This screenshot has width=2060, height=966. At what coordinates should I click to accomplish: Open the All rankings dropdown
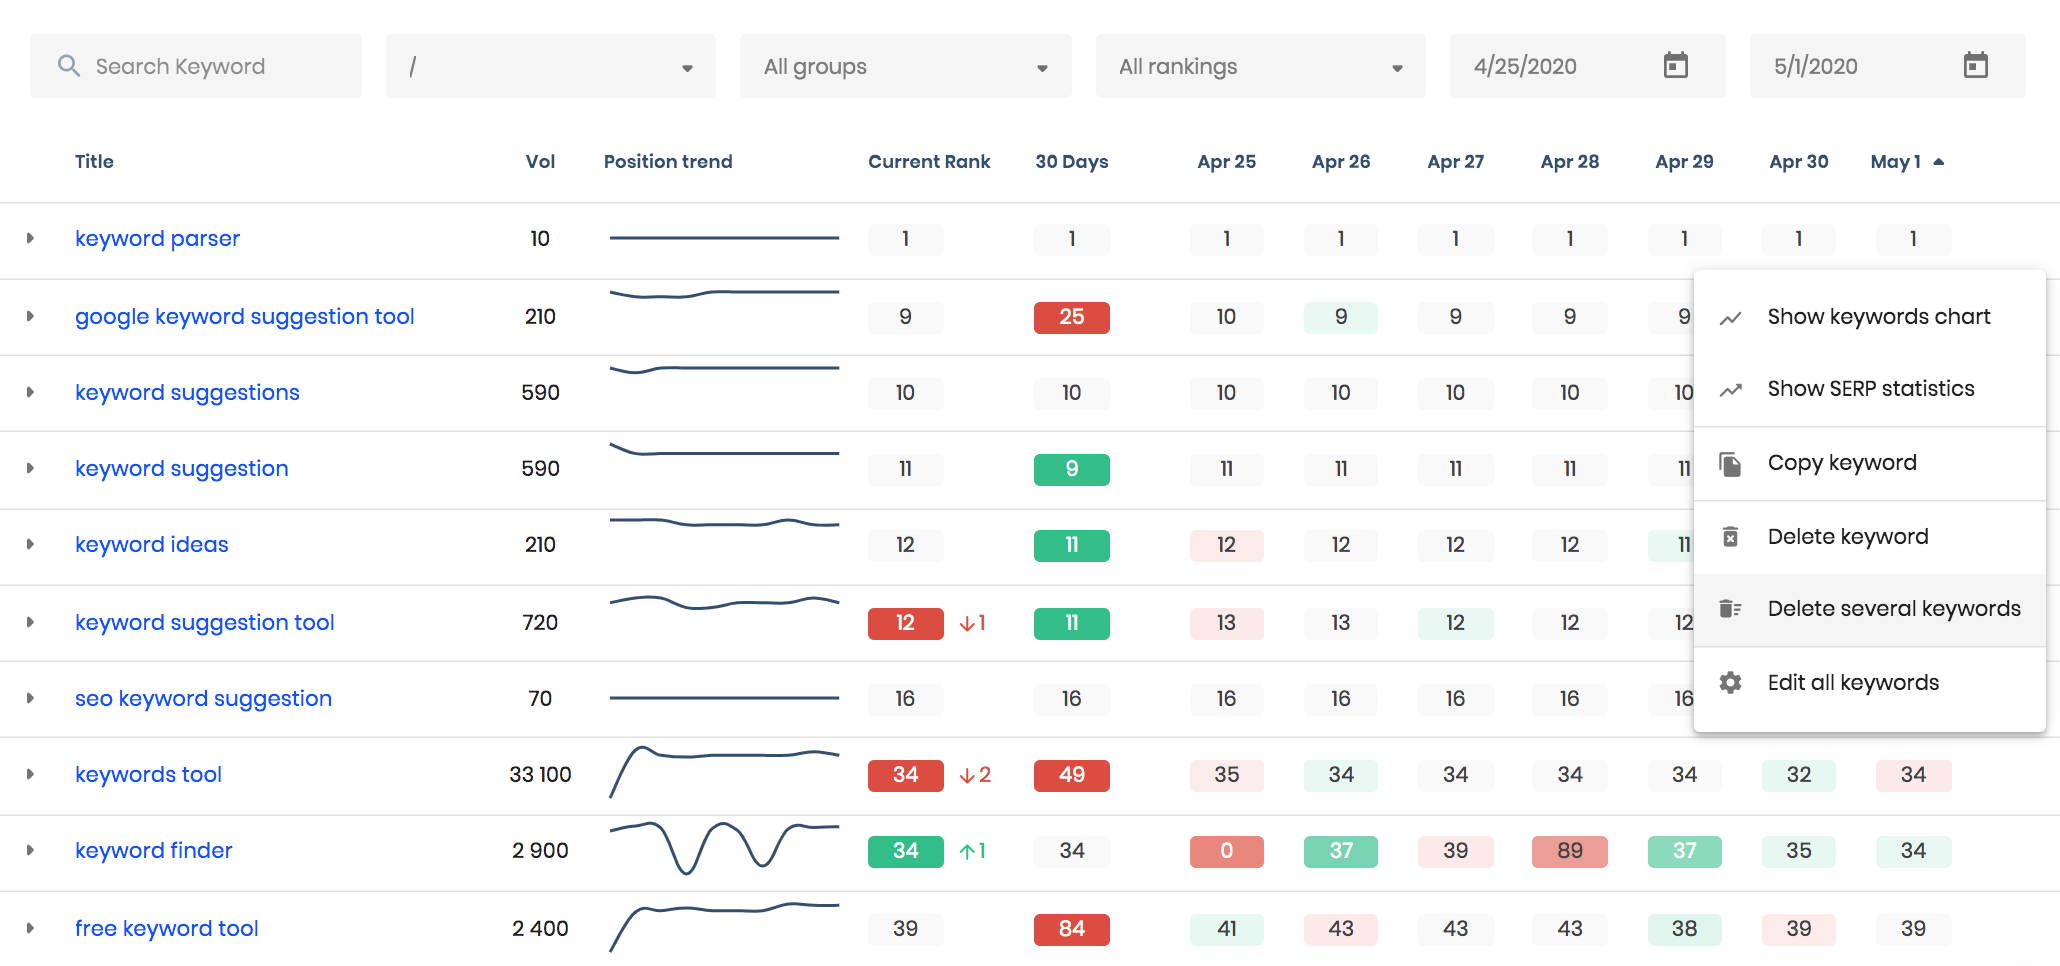pos(1260,66)
